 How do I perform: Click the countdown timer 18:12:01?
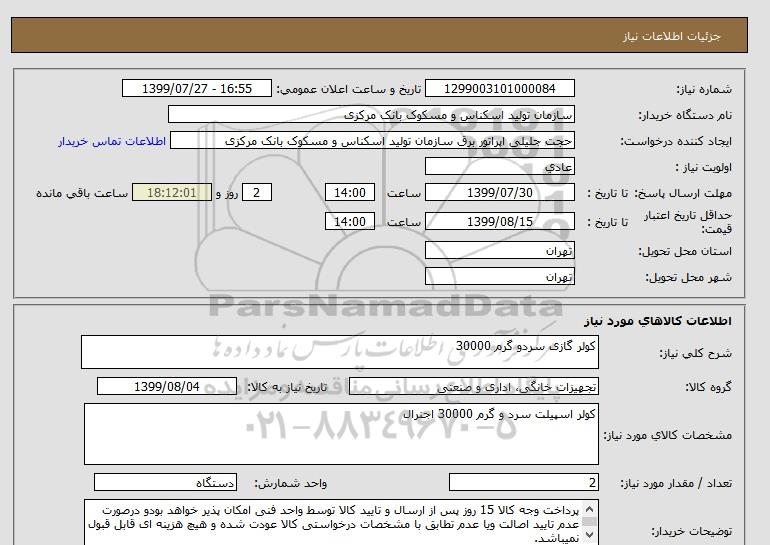172,192
